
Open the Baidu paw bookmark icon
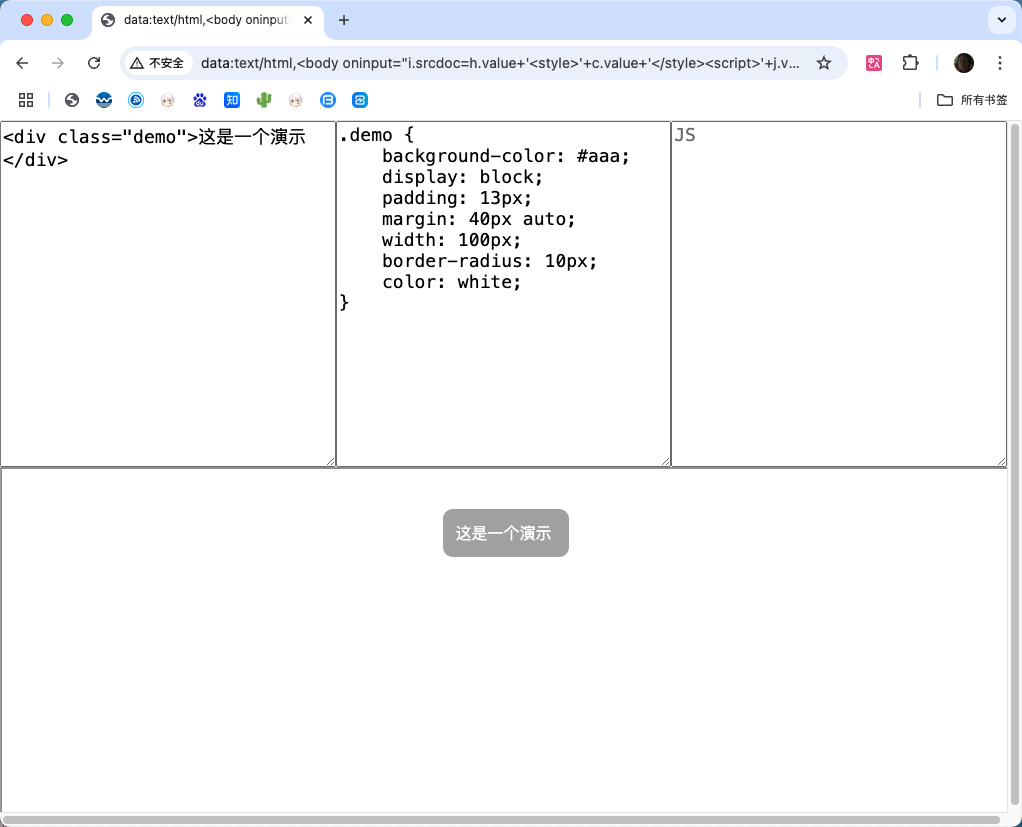pyautogui.click(x=199, y=100)
